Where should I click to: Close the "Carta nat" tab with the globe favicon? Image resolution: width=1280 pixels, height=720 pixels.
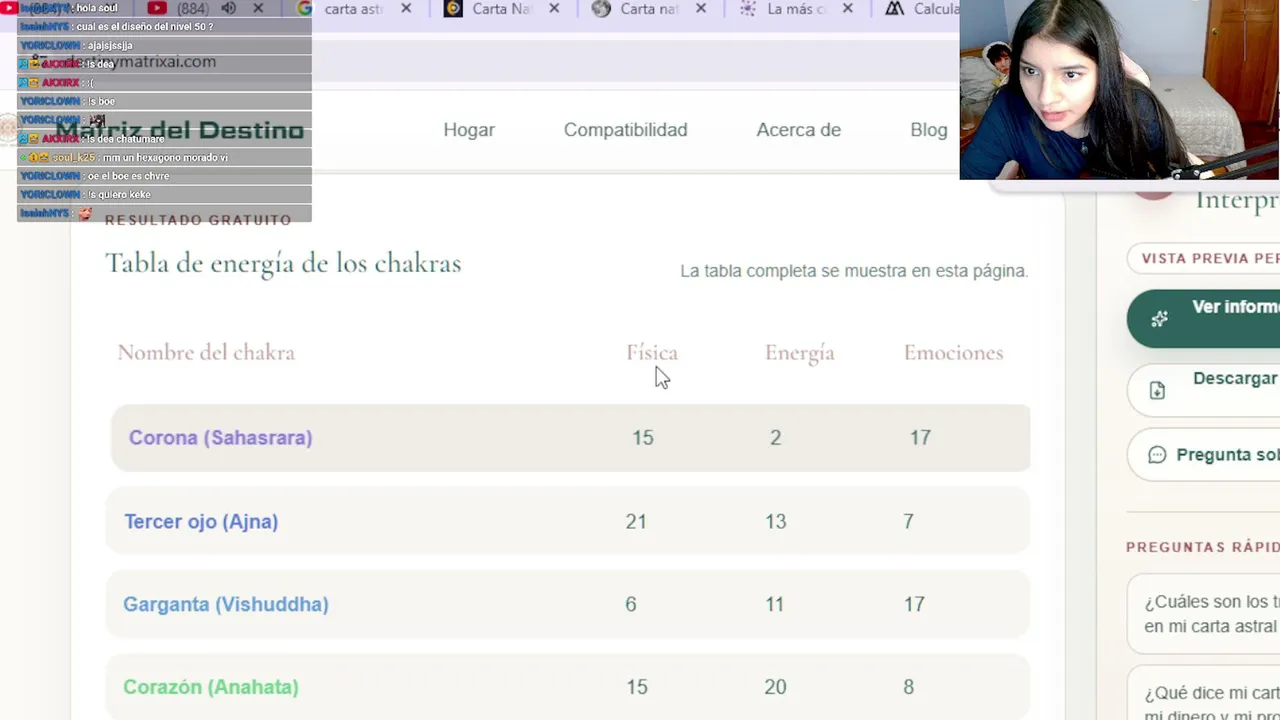701,9
